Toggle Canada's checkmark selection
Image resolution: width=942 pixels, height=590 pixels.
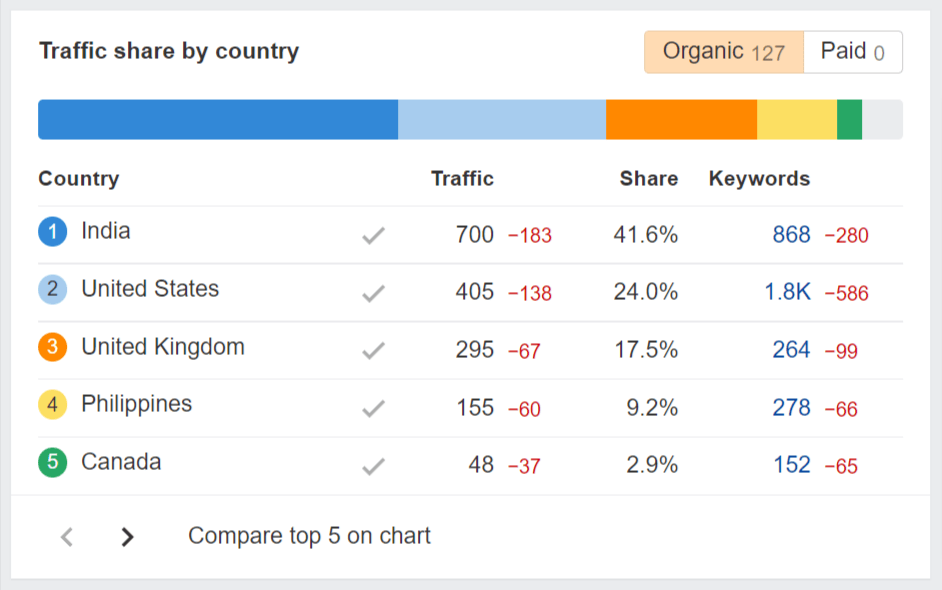[373, 462]
